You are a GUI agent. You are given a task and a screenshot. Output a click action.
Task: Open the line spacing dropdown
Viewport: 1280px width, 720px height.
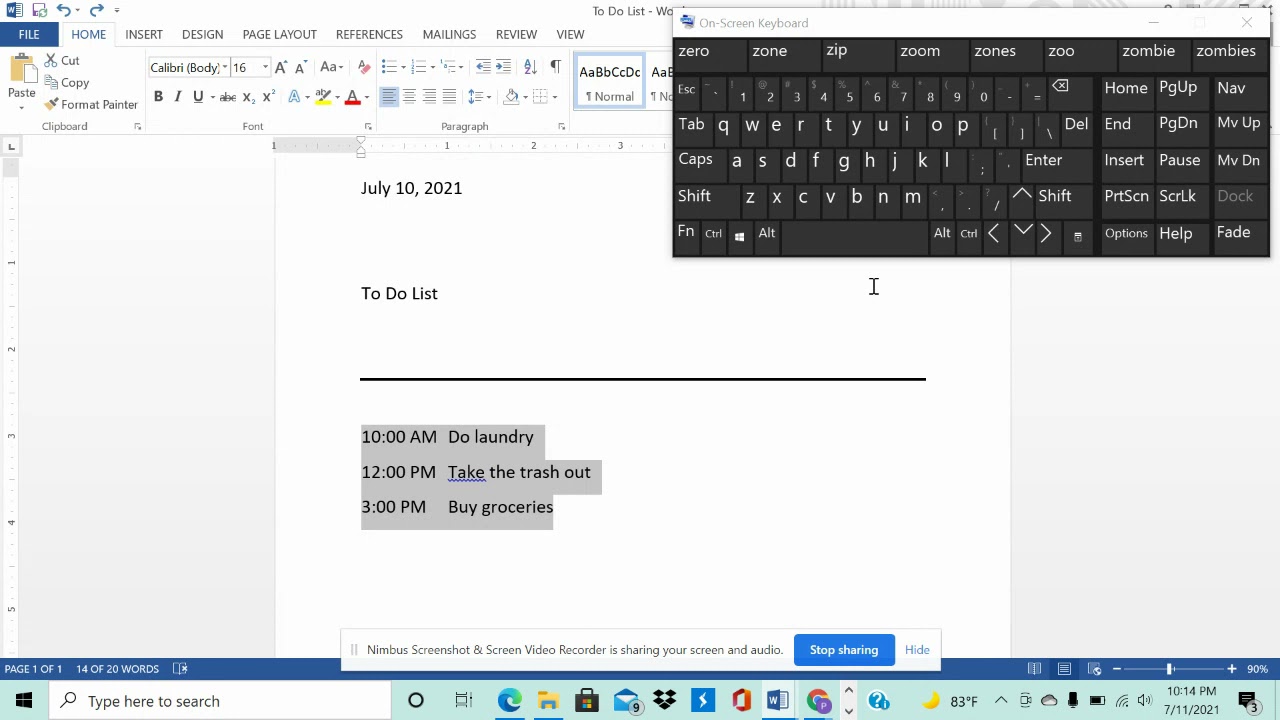[x=487, y=97]
